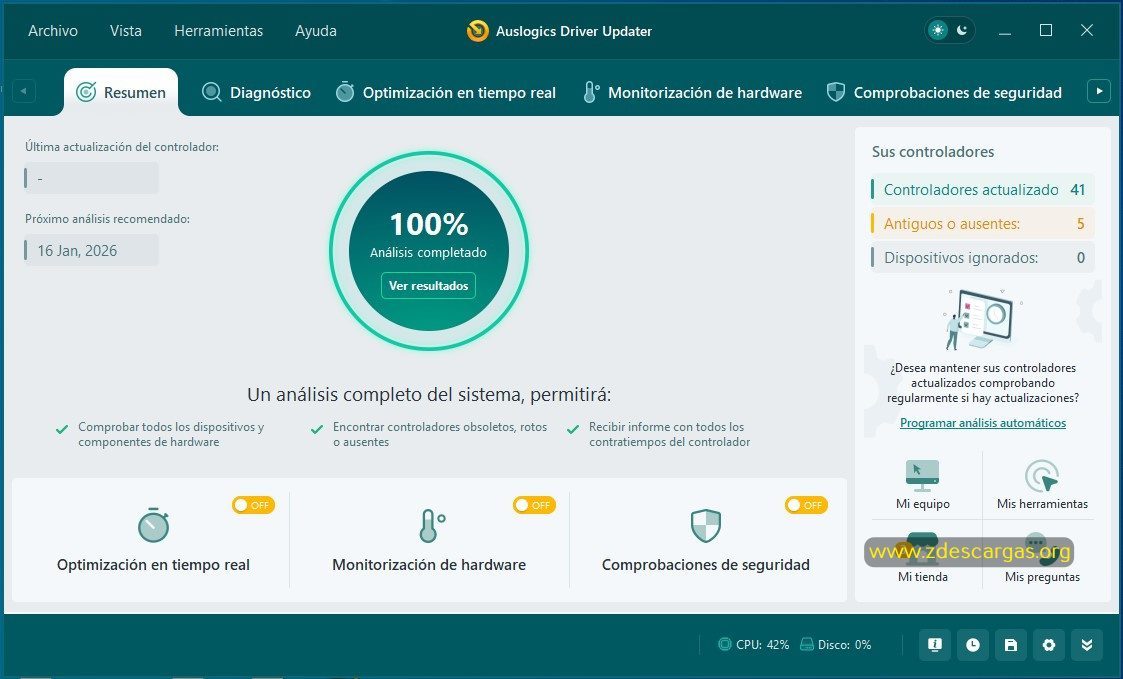1123x679 pixels.
Task: Click the save disk icon in status bar
Action: pos(1011,645)
